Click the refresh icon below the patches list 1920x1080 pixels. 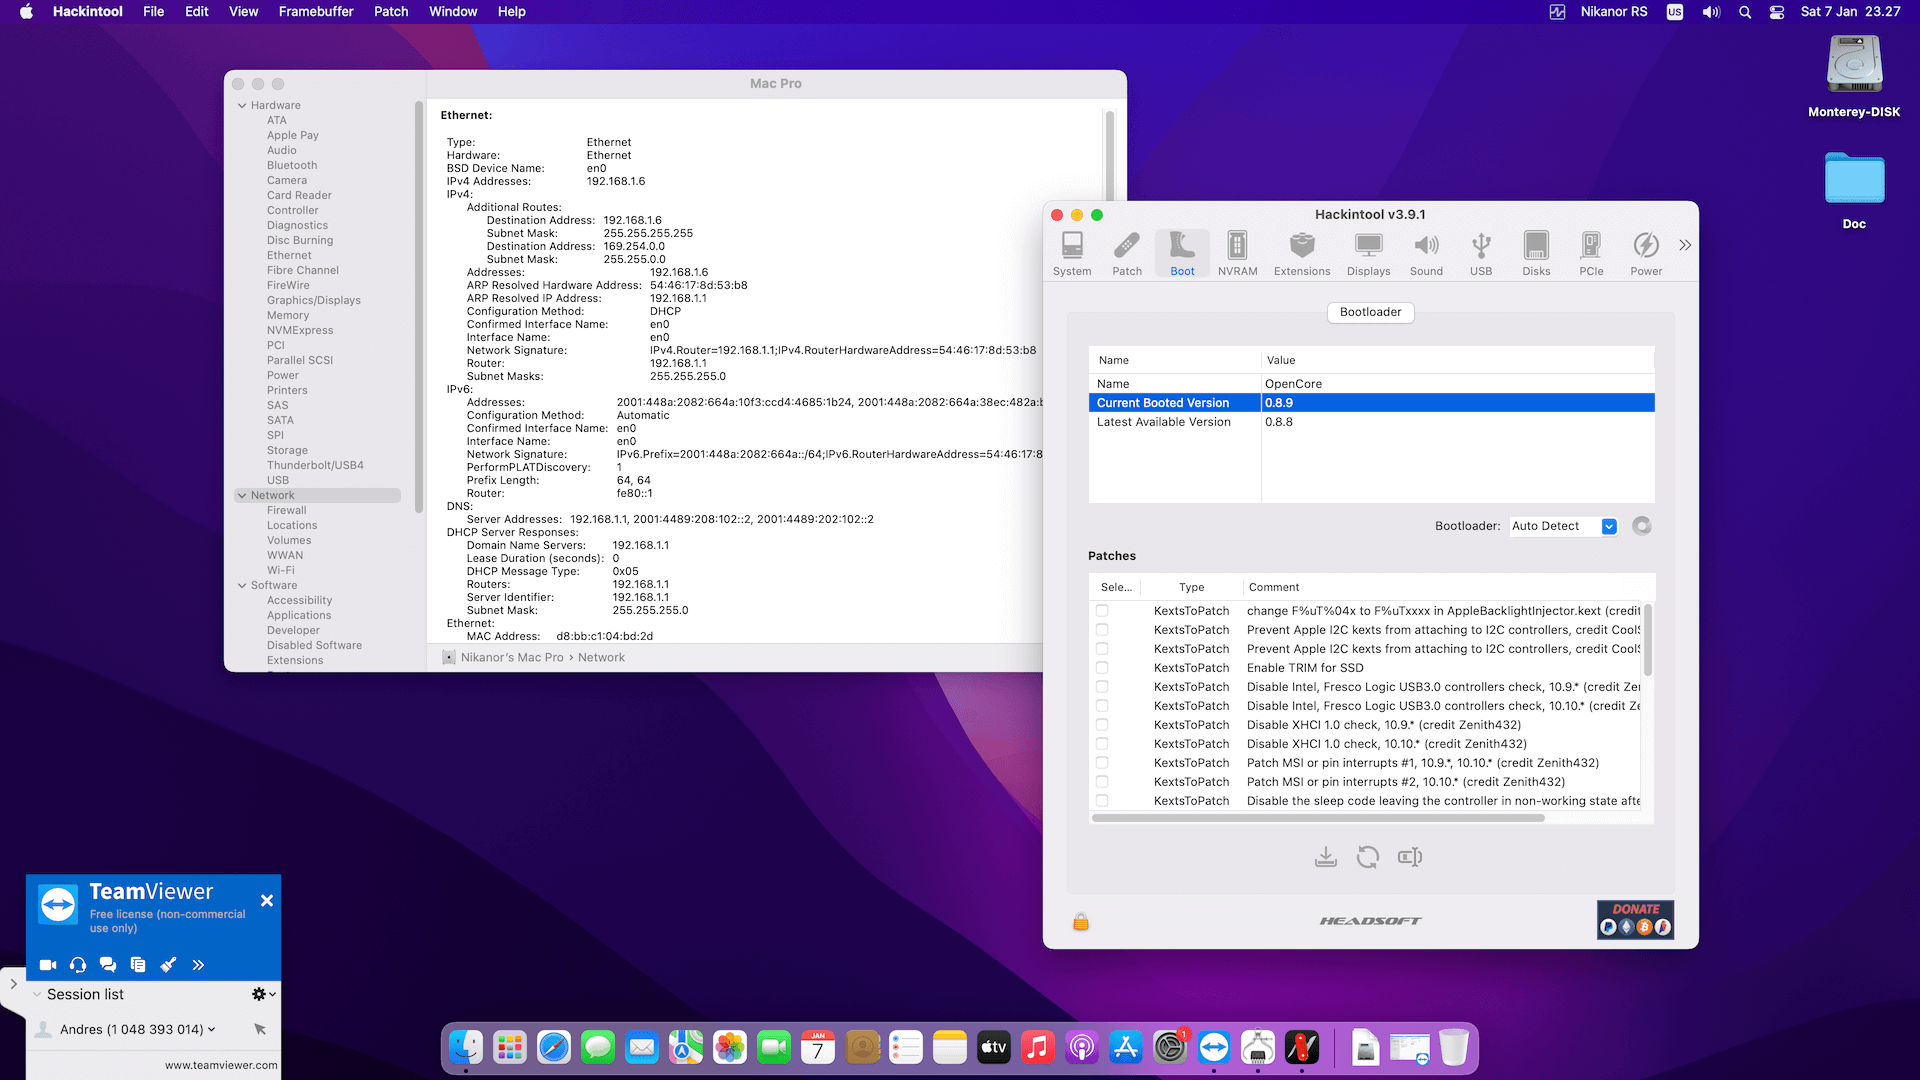point(1367,857)
